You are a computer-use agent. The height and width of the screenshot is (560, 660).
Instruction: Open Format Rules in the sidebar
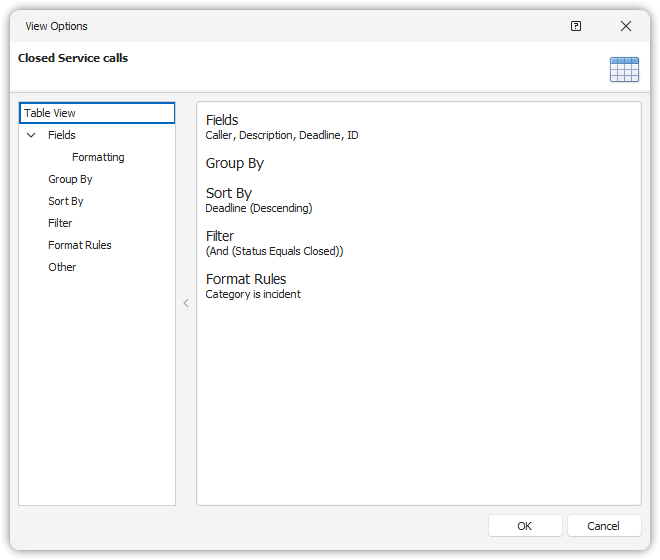[80, 245]
